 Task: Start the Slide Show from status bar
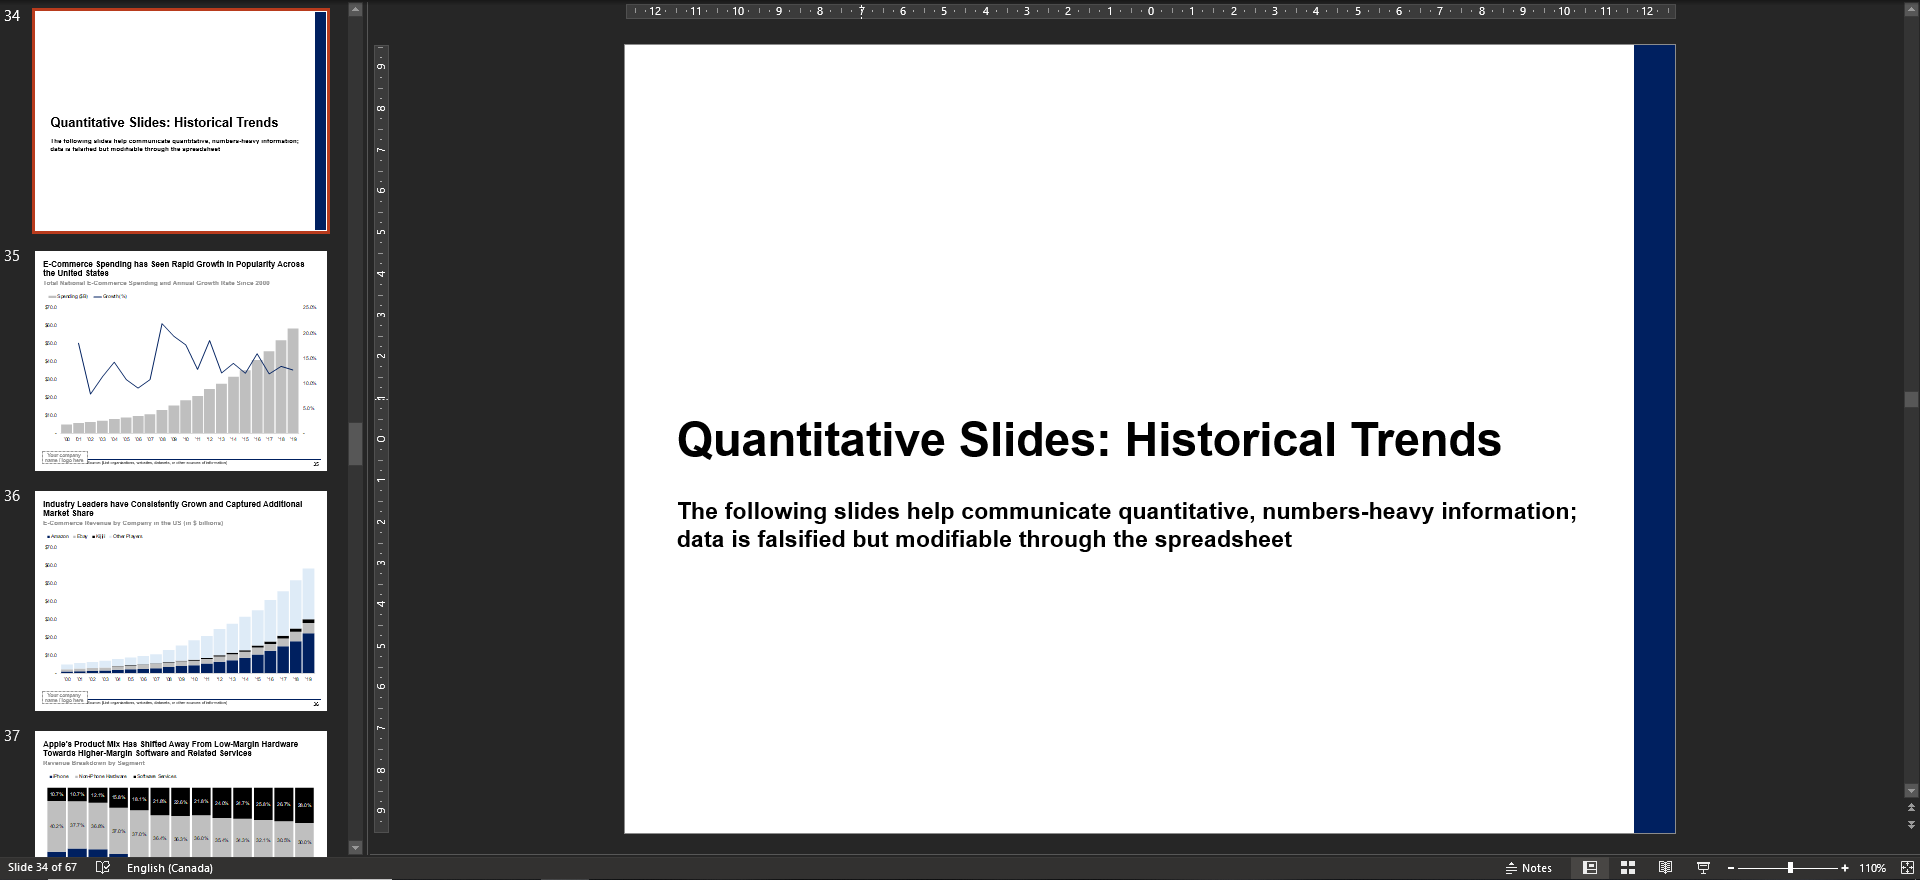[x=1703, y=867]
